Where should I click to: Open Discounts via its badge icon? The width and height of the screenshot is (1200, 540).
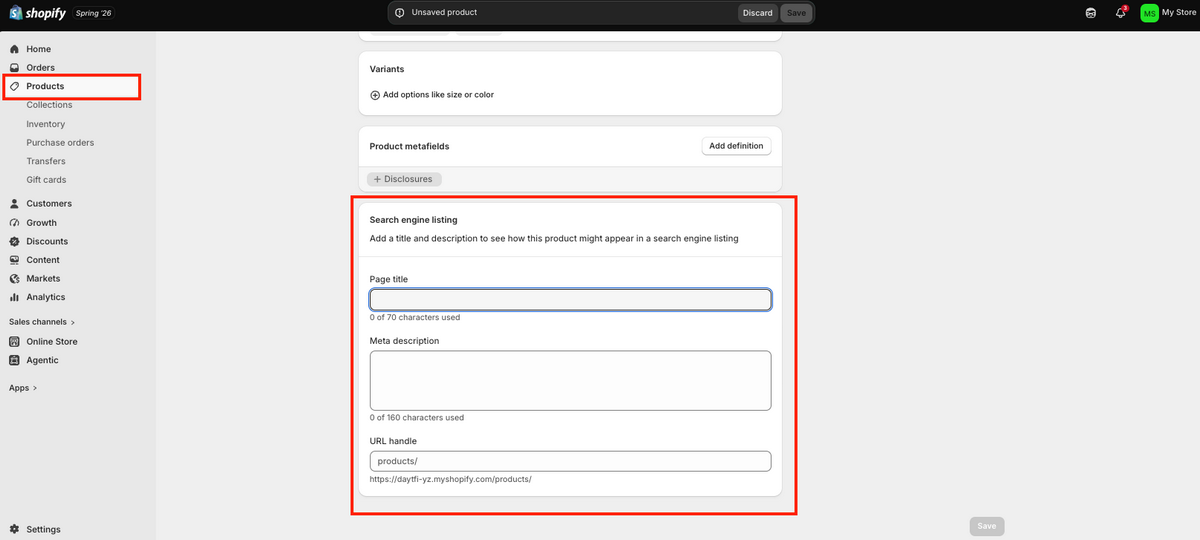click(x=14, y=241)
